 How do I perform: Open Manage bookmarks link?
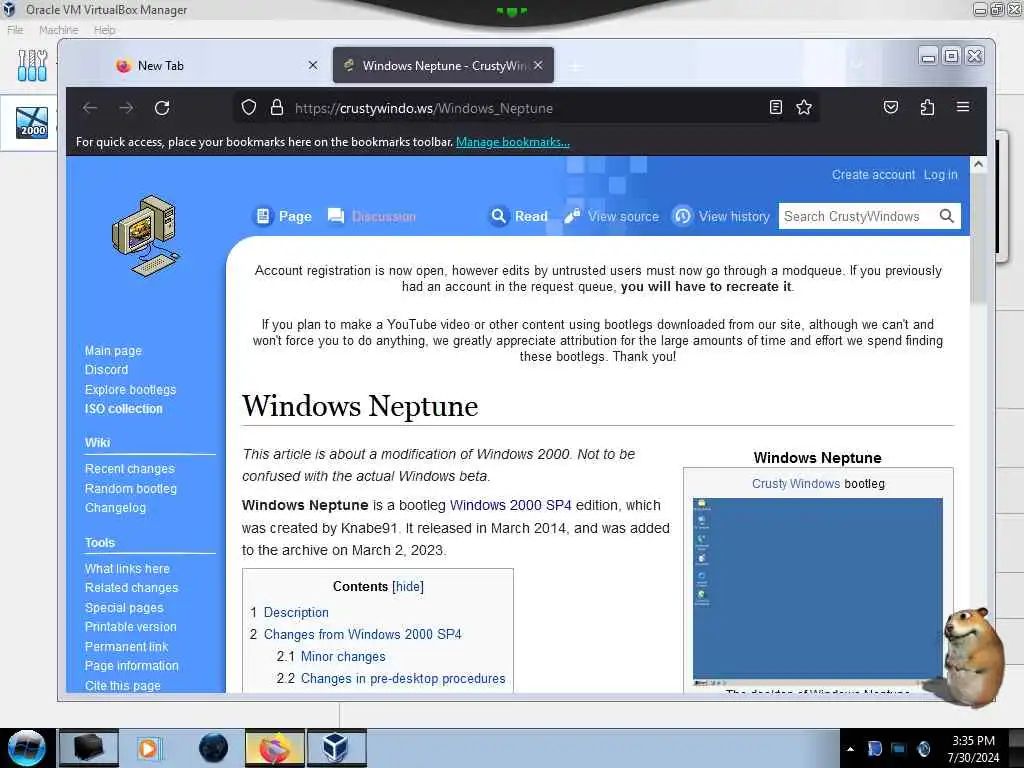pyautogui.click(x=513, y=142)
